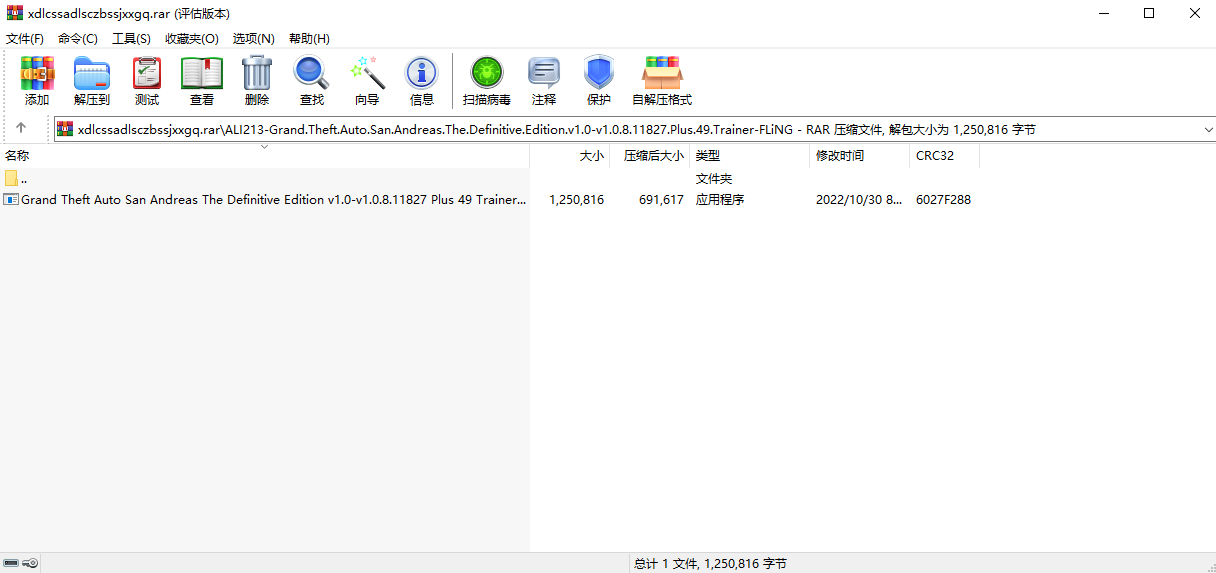Run the Test (测试) archive tool
The image size is (1216, 573).
click(x=147, y=81)
